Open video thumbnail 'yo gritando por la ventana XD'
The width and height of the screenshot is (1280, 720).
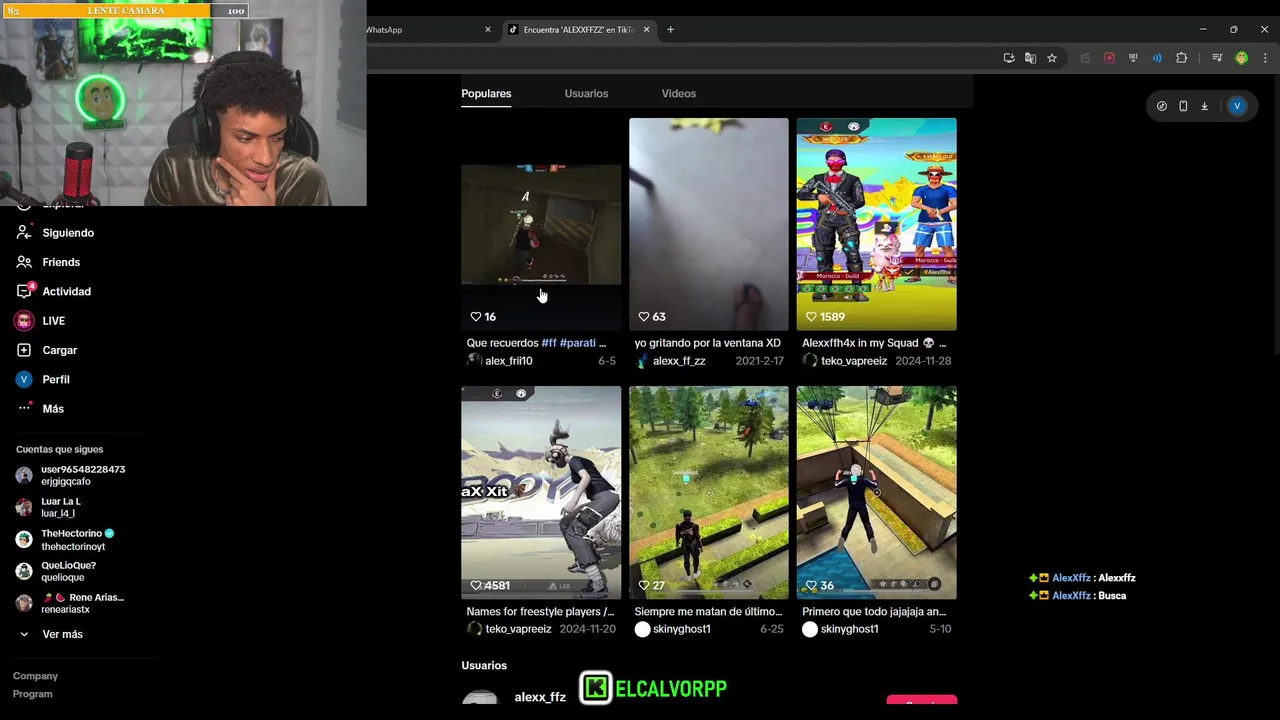point(709,224)
